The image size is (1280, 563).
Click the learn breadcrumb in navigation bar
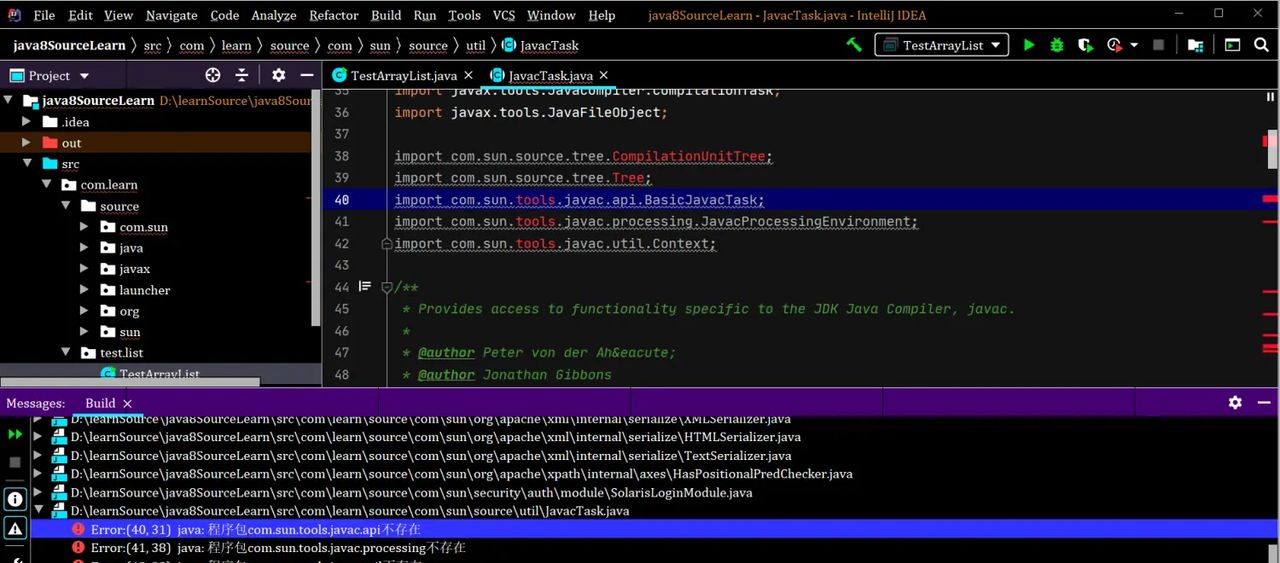click(x=237, y=45)
